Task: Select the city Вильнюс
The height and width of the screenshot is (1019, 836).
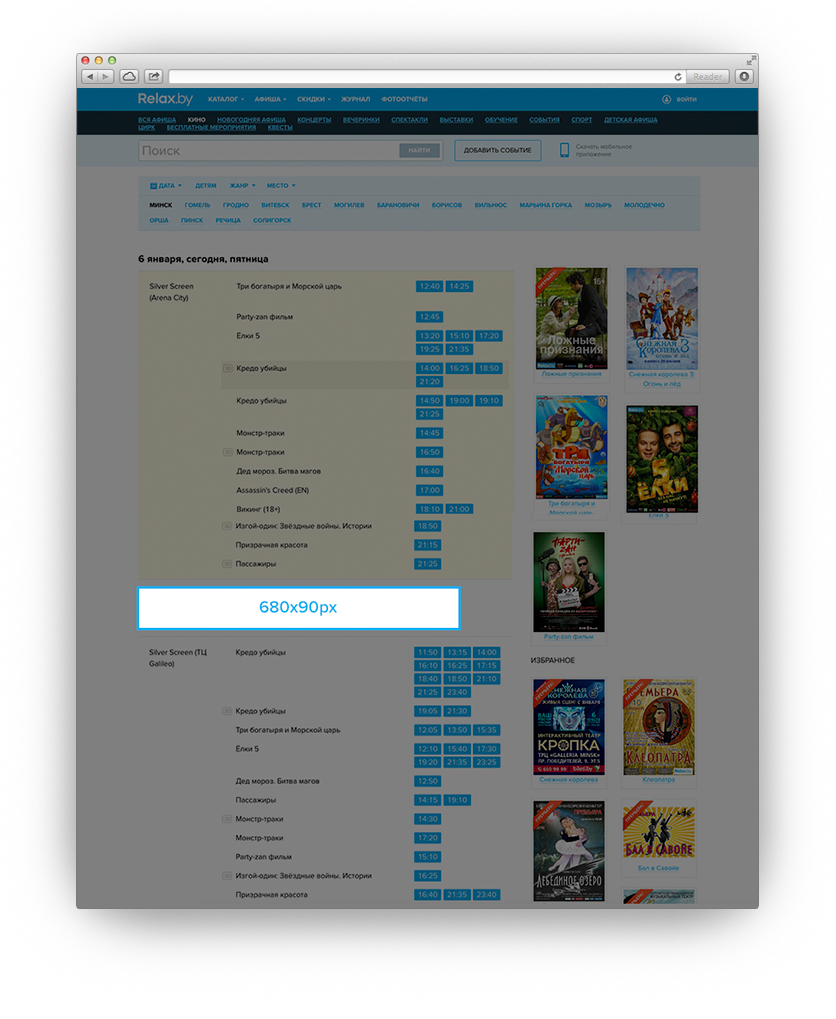Action: (x=490, y=205)
